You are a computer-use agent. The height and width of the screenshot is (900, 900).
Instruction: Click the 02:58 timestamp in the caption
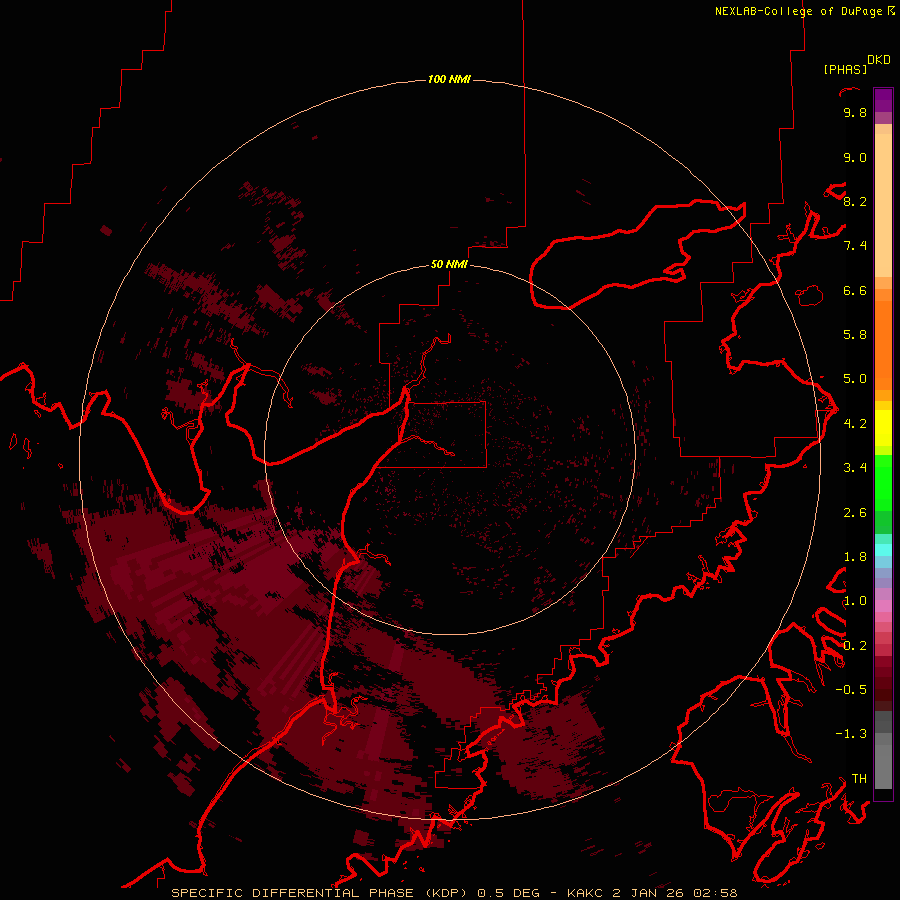pos(715,893)
